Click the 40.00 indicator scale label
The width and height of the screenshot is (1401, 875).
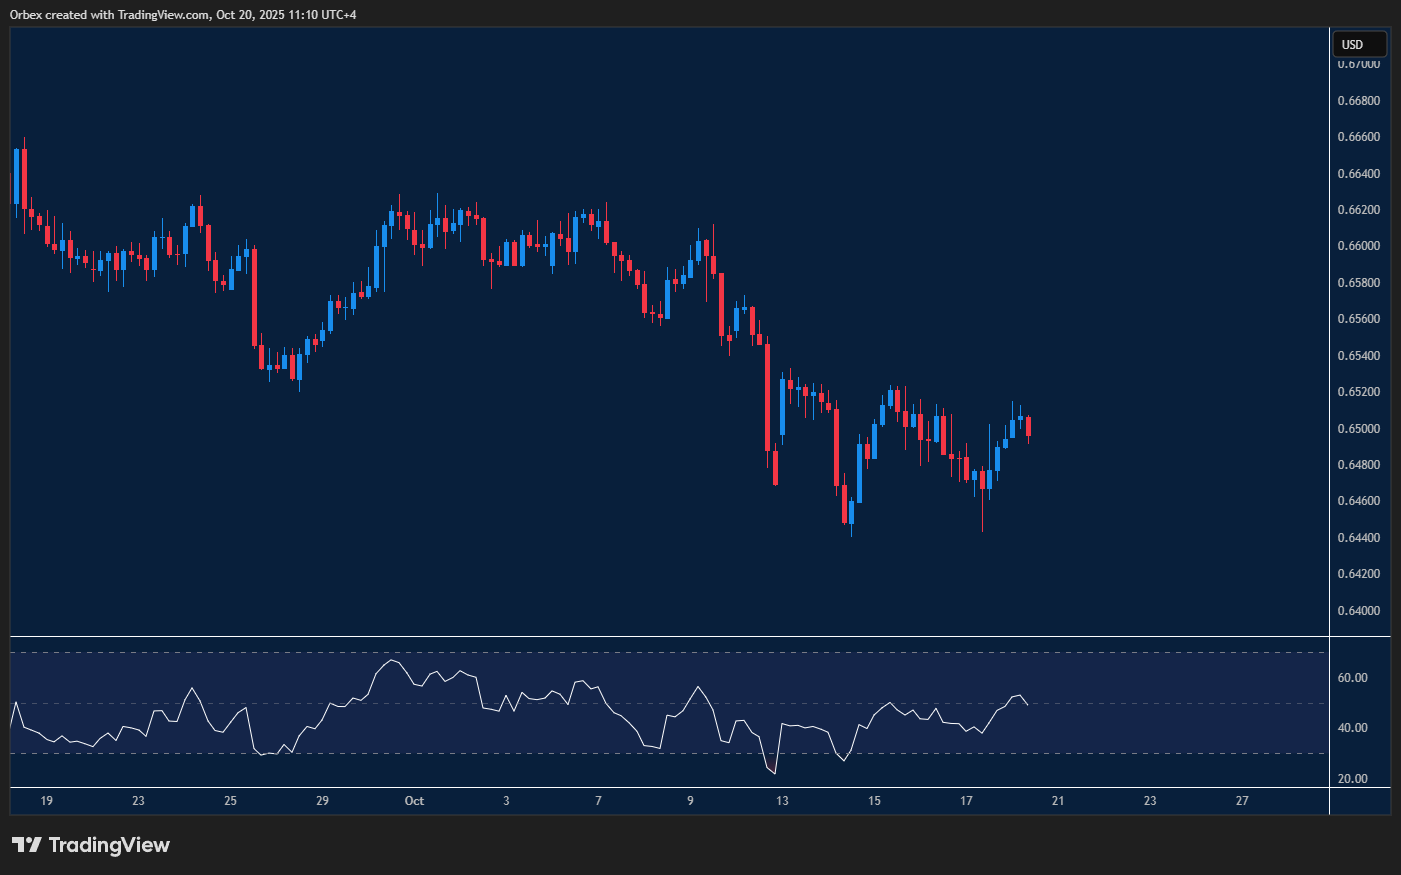click(1352, 728)
